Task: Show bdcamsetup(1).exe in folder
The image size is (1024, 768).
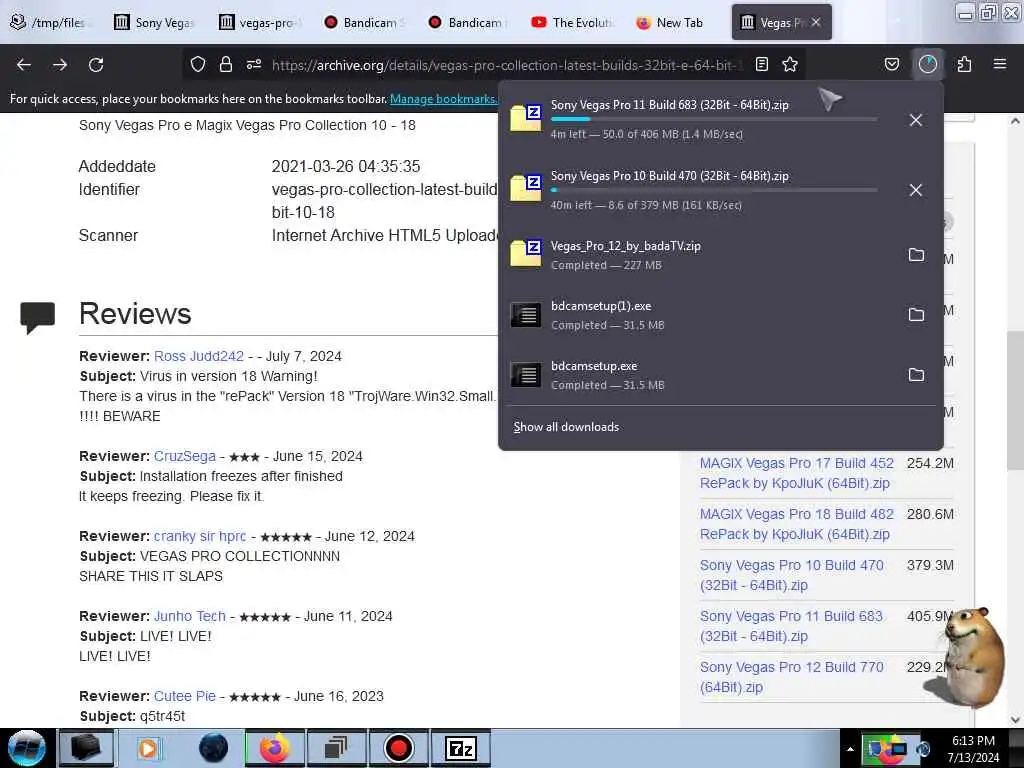Action: point(916,315)
